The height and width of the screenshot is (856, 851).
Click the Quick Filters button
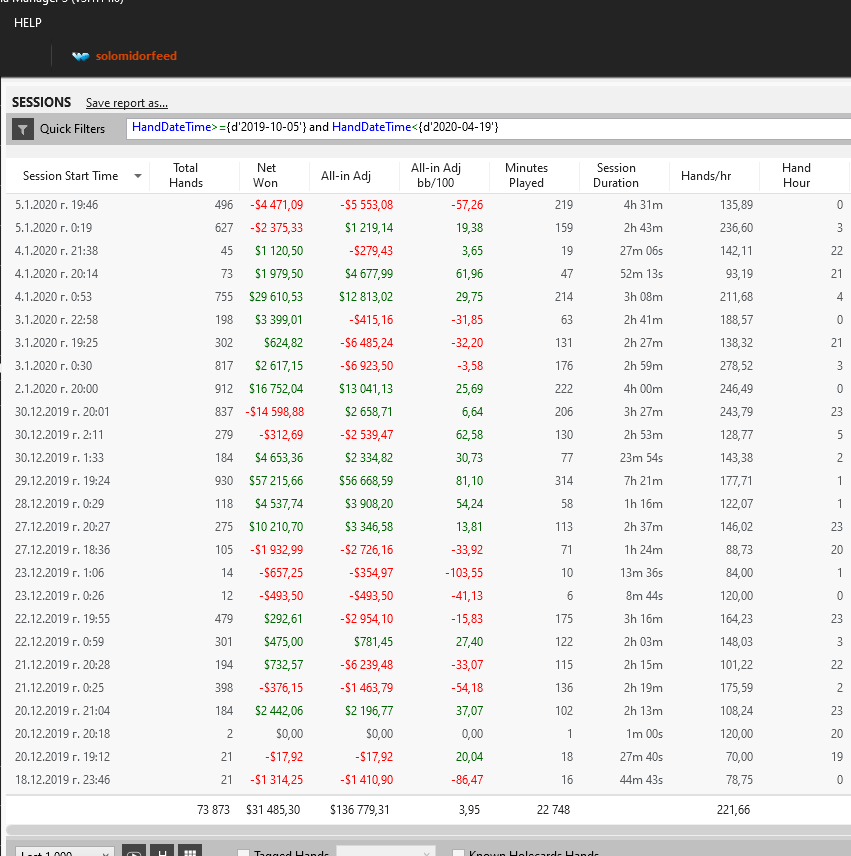click(72, 129)
